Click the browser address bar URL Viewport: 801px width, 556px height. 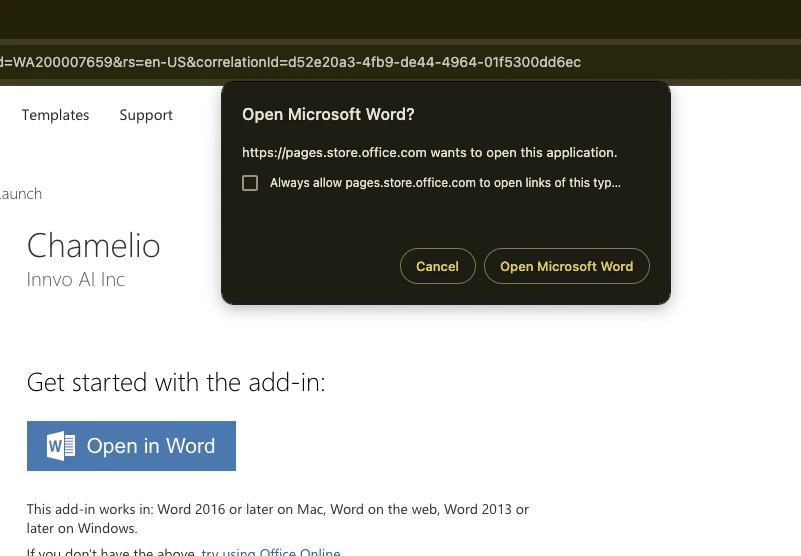tap(290, 62)
